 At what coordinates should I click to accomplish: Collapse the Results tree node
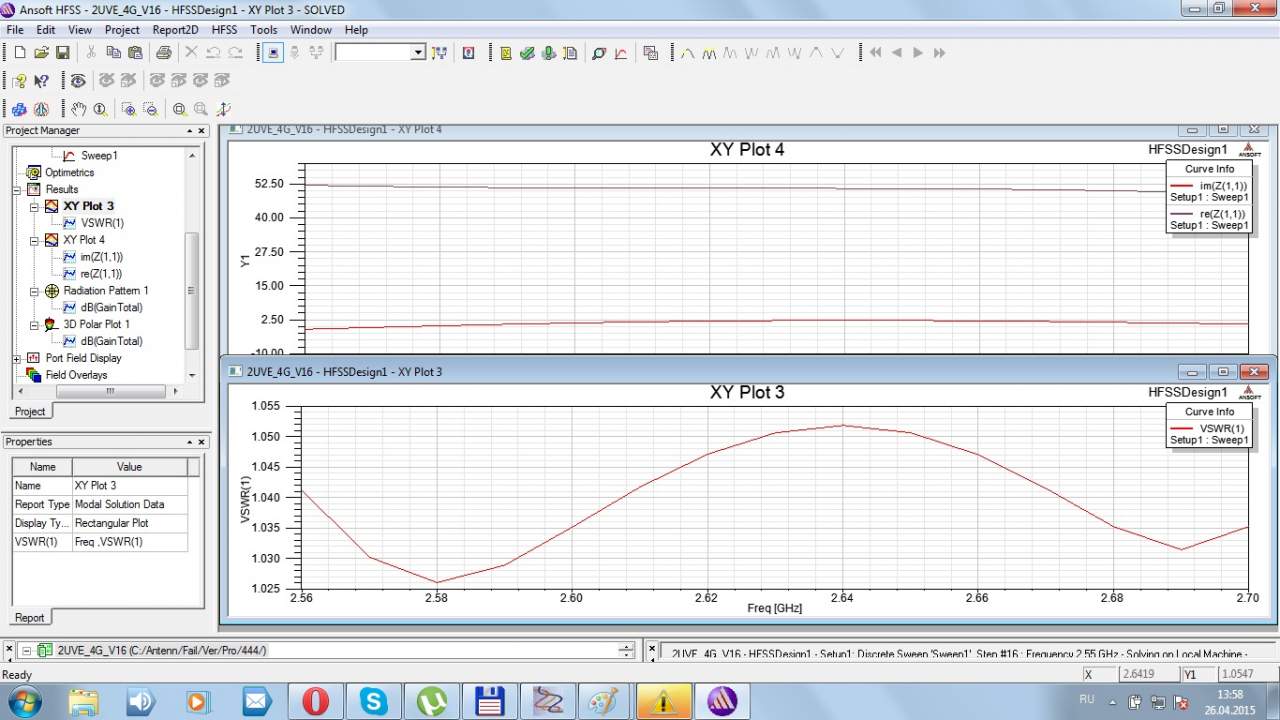tap(17, 190)
